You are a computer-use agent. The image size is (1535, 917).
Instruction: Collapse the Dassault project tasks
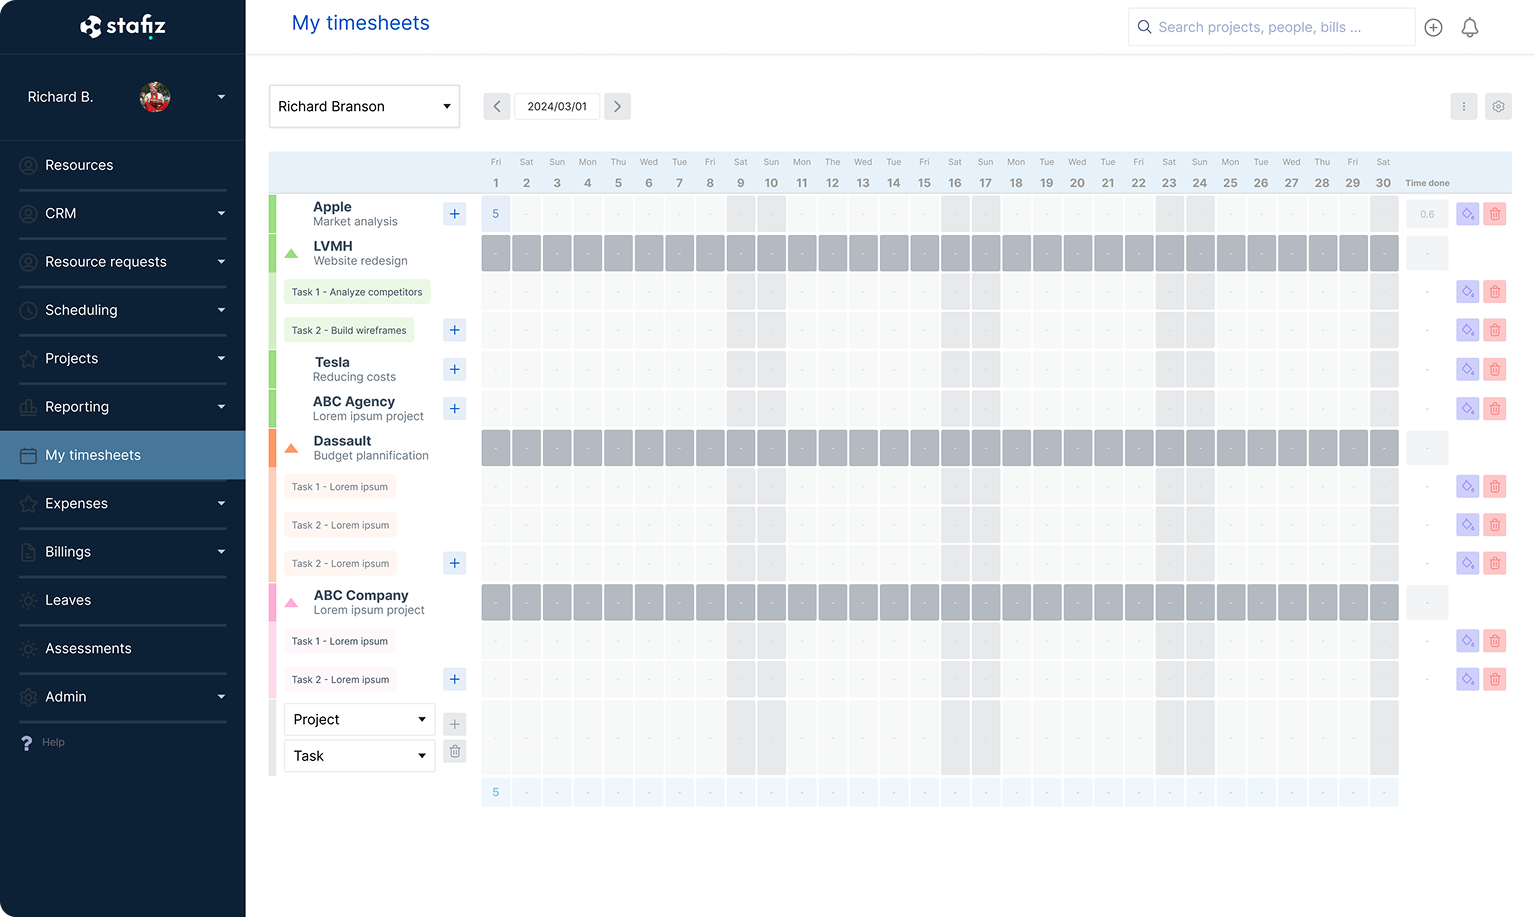point(291,449)
